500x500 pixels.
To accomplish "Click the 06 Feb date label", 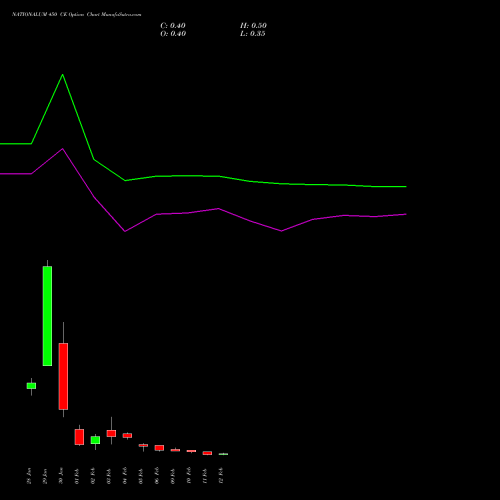I will [157, 476].
